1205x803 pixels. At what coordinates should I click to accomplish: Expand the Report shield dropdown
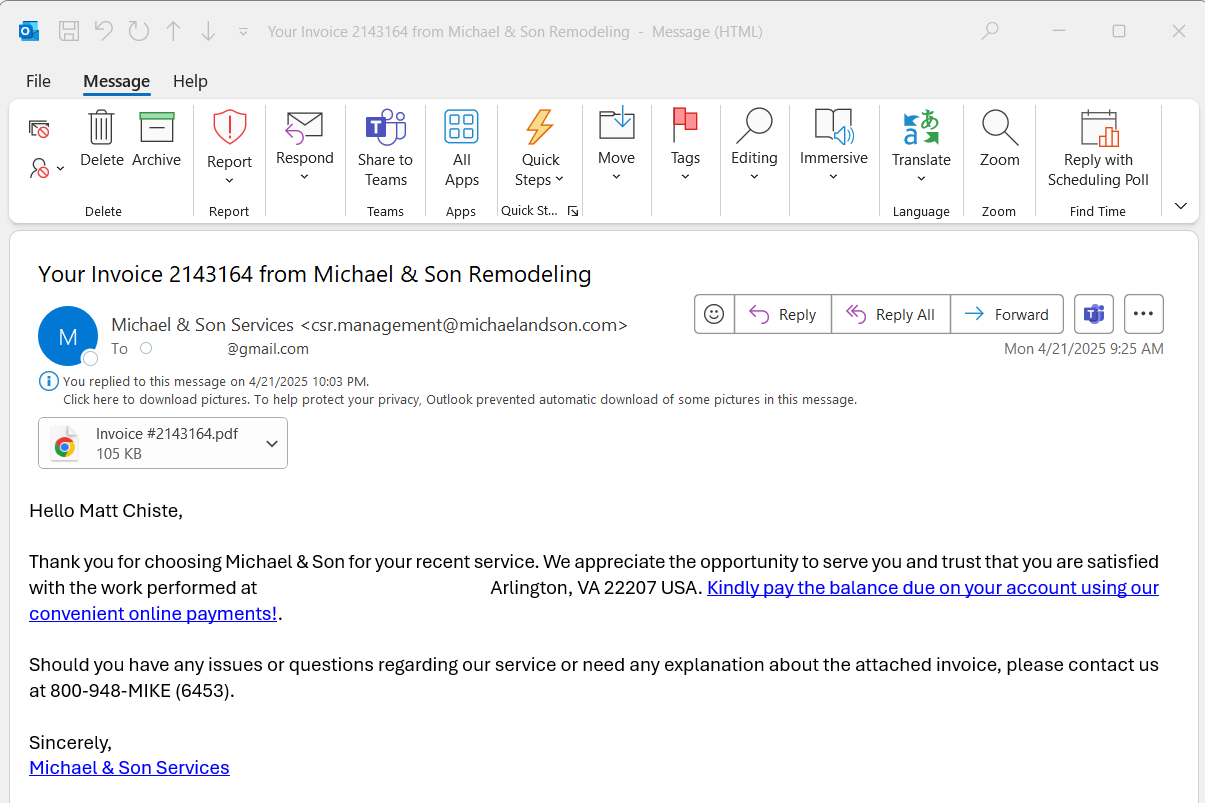click(x=229, y=180)
